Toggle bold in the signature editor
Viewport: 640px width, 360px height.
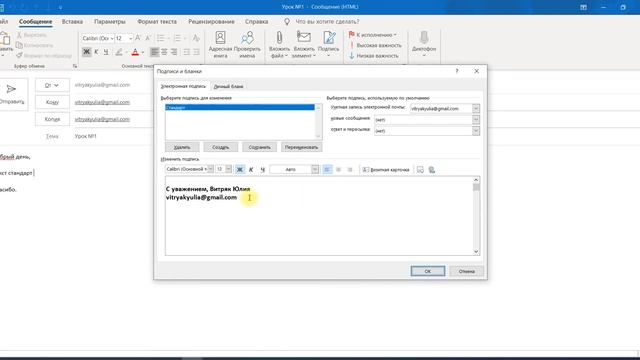pos(240,169)
